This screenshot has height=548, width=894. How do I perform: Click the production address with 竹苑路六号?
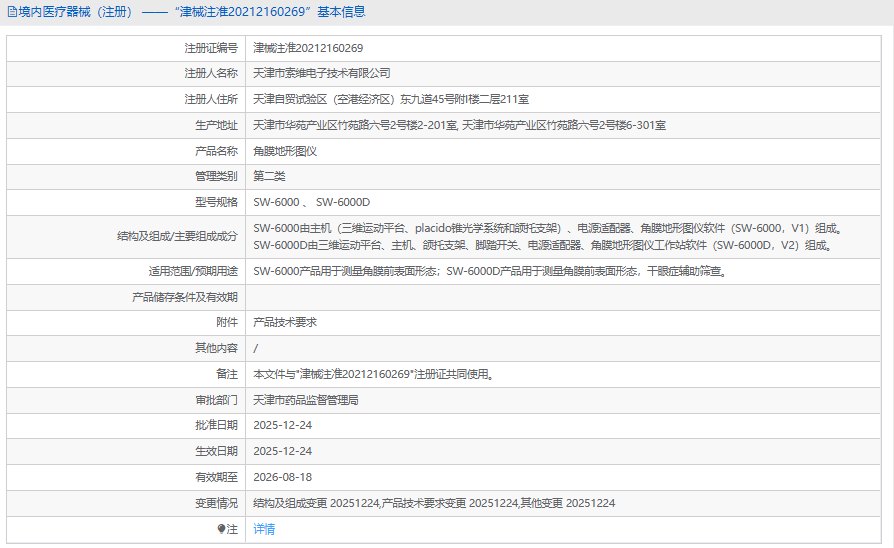459,125
